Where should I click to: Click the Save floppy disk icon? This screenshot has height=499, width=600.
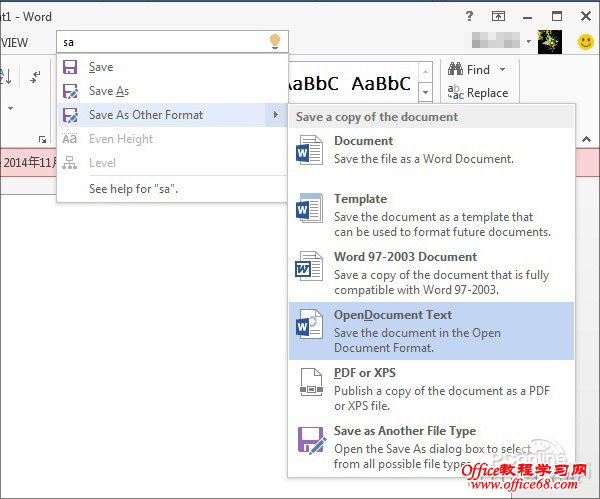pyautogui.click(x=70, y=67)
